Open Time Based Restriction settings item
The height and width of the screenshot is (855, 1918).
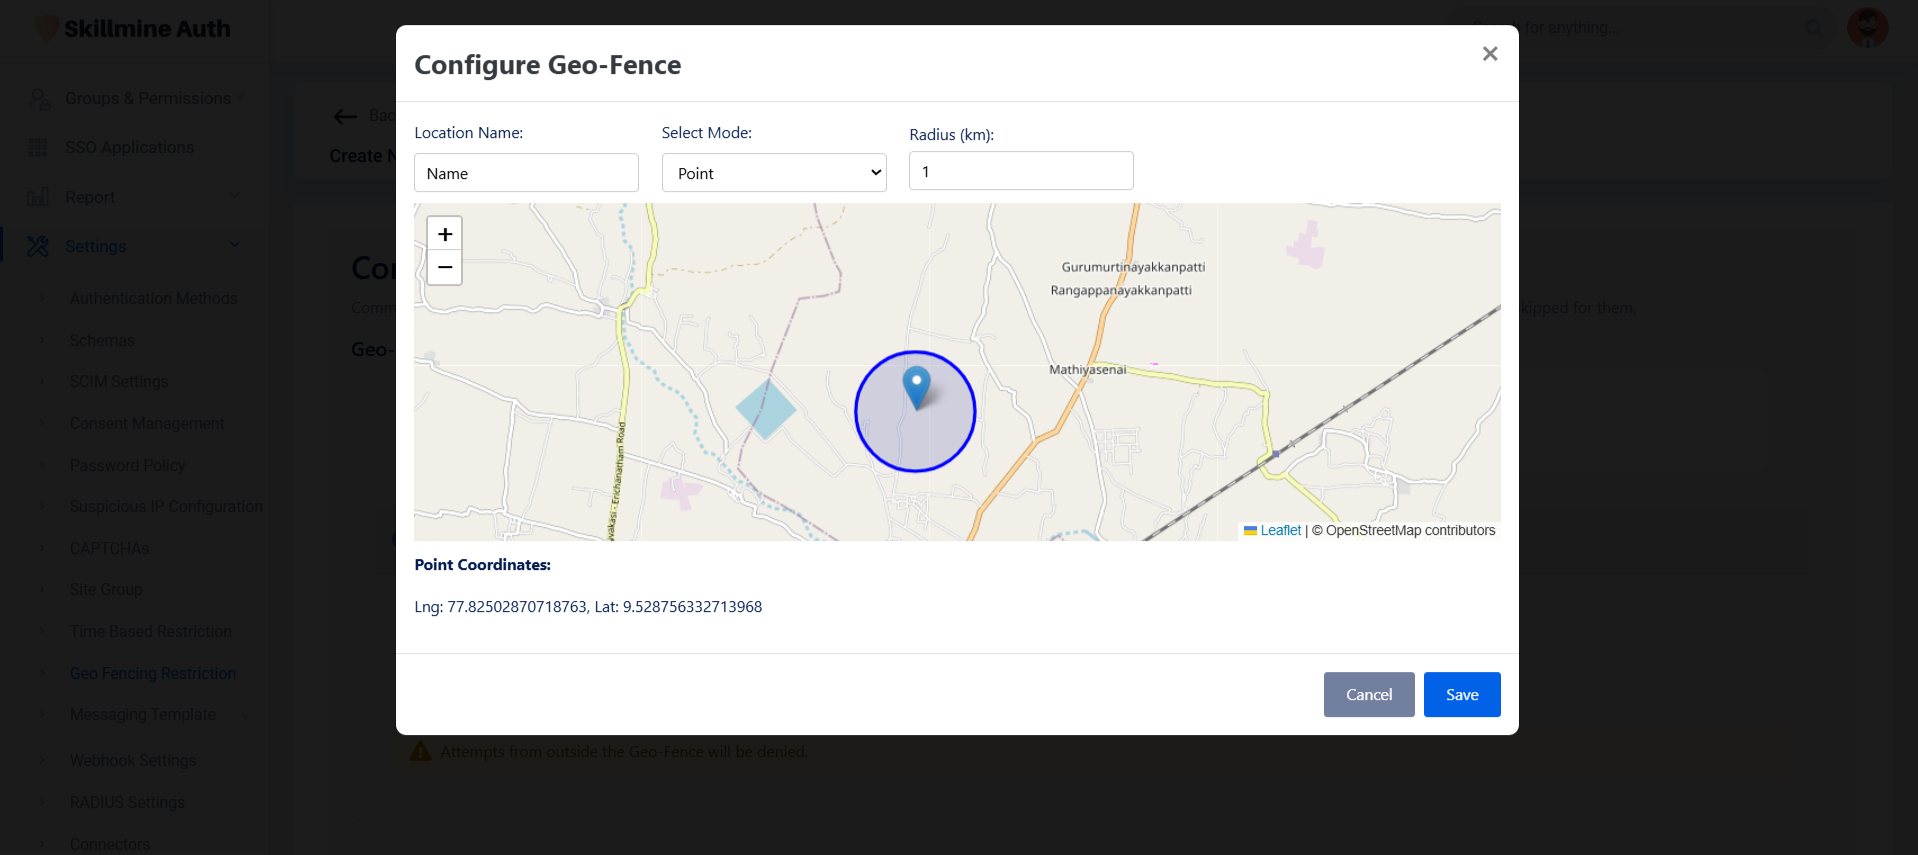tap(151, 631)
